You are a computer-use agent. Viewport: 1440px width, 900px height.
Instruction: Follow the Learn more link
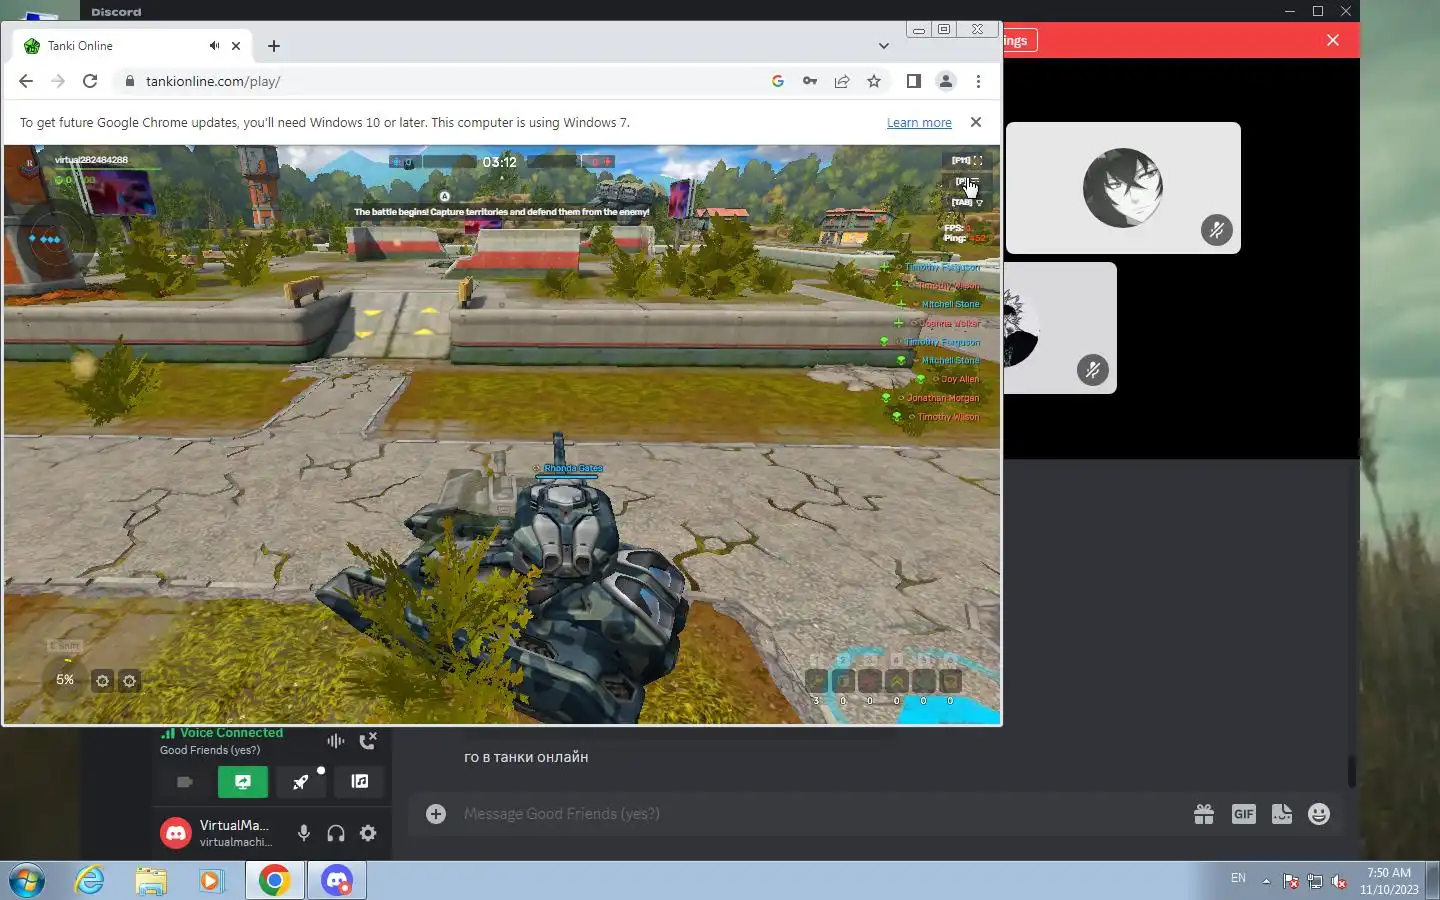[919, 122]
